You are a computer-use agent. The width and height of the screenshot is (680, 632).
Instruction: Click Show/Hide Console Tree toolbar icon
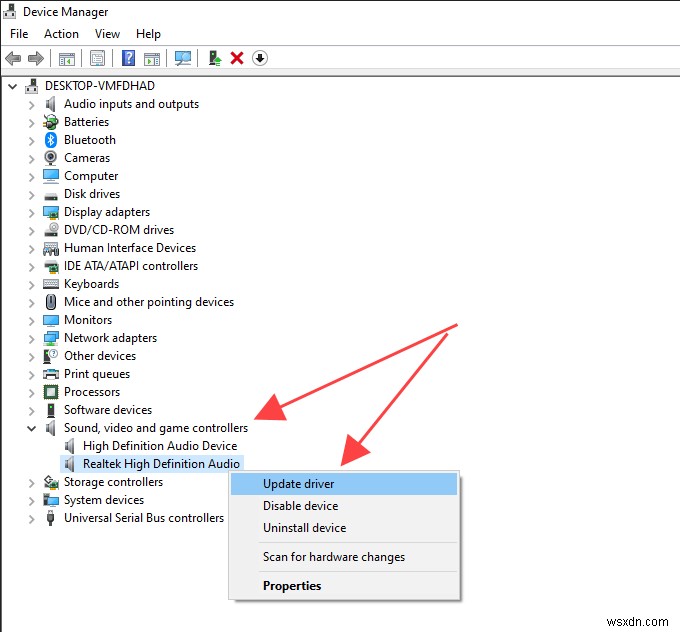click(67, 59)
